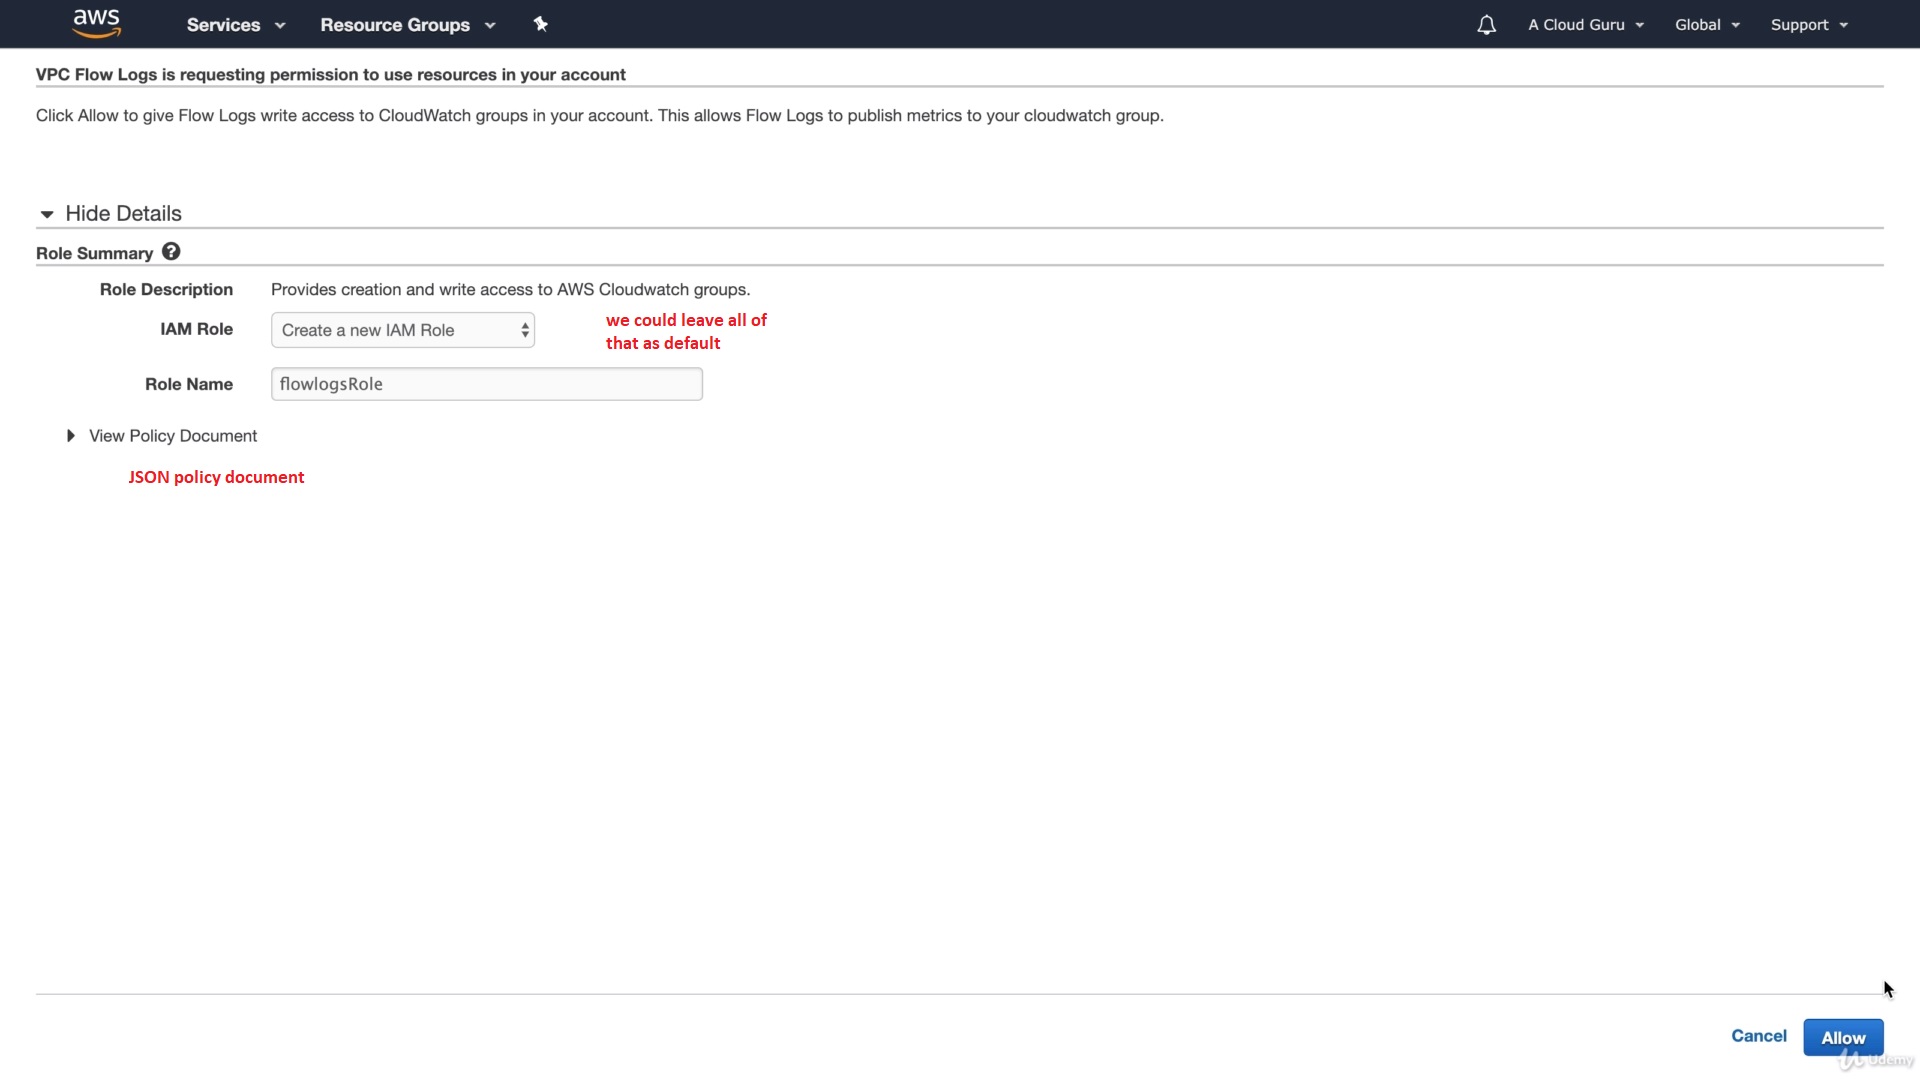Open the Global region dropdown
Image resolution: width=1920 pixels, height=1080 pixels.
1706,25
